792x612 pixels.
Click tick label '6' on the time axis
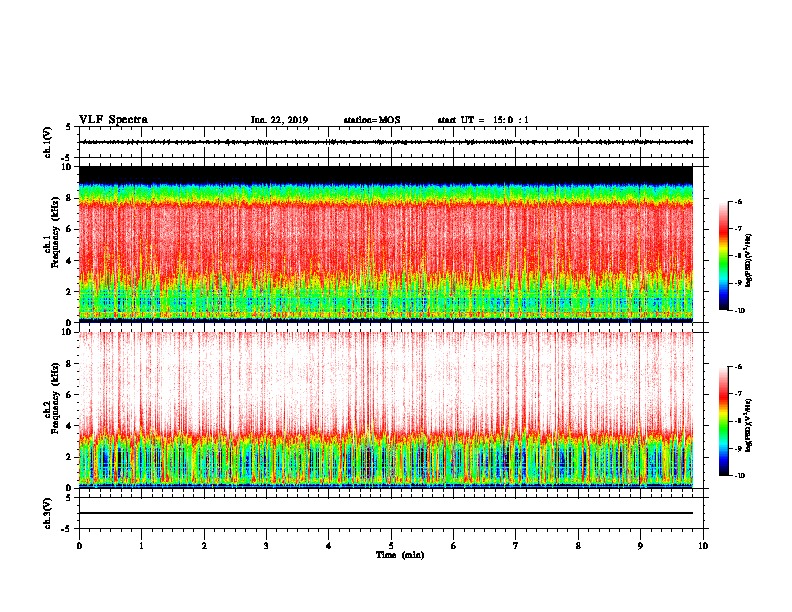pyautogui.click(x=454, y=546)
